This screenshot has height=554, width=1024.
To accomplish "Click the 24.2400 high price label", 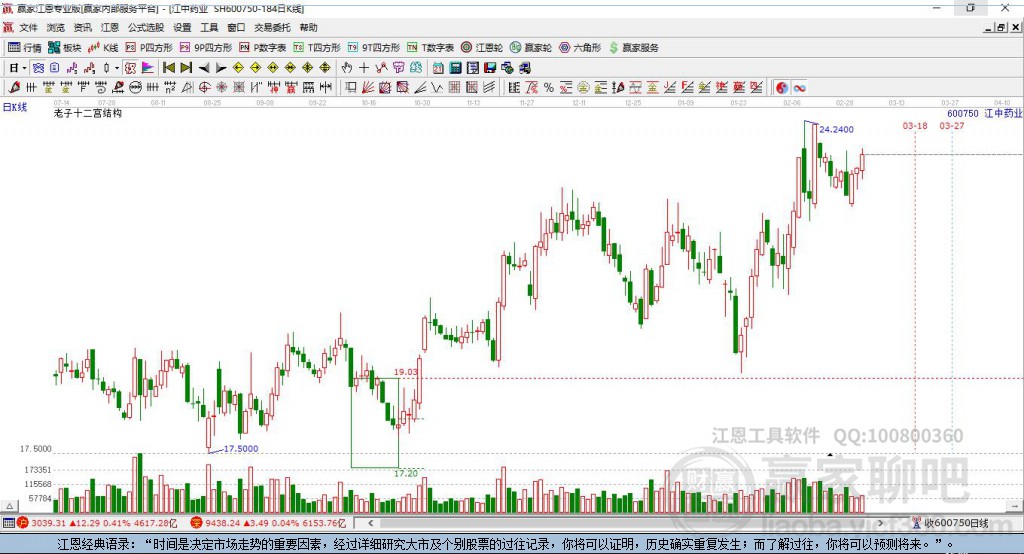I will 836,129.
